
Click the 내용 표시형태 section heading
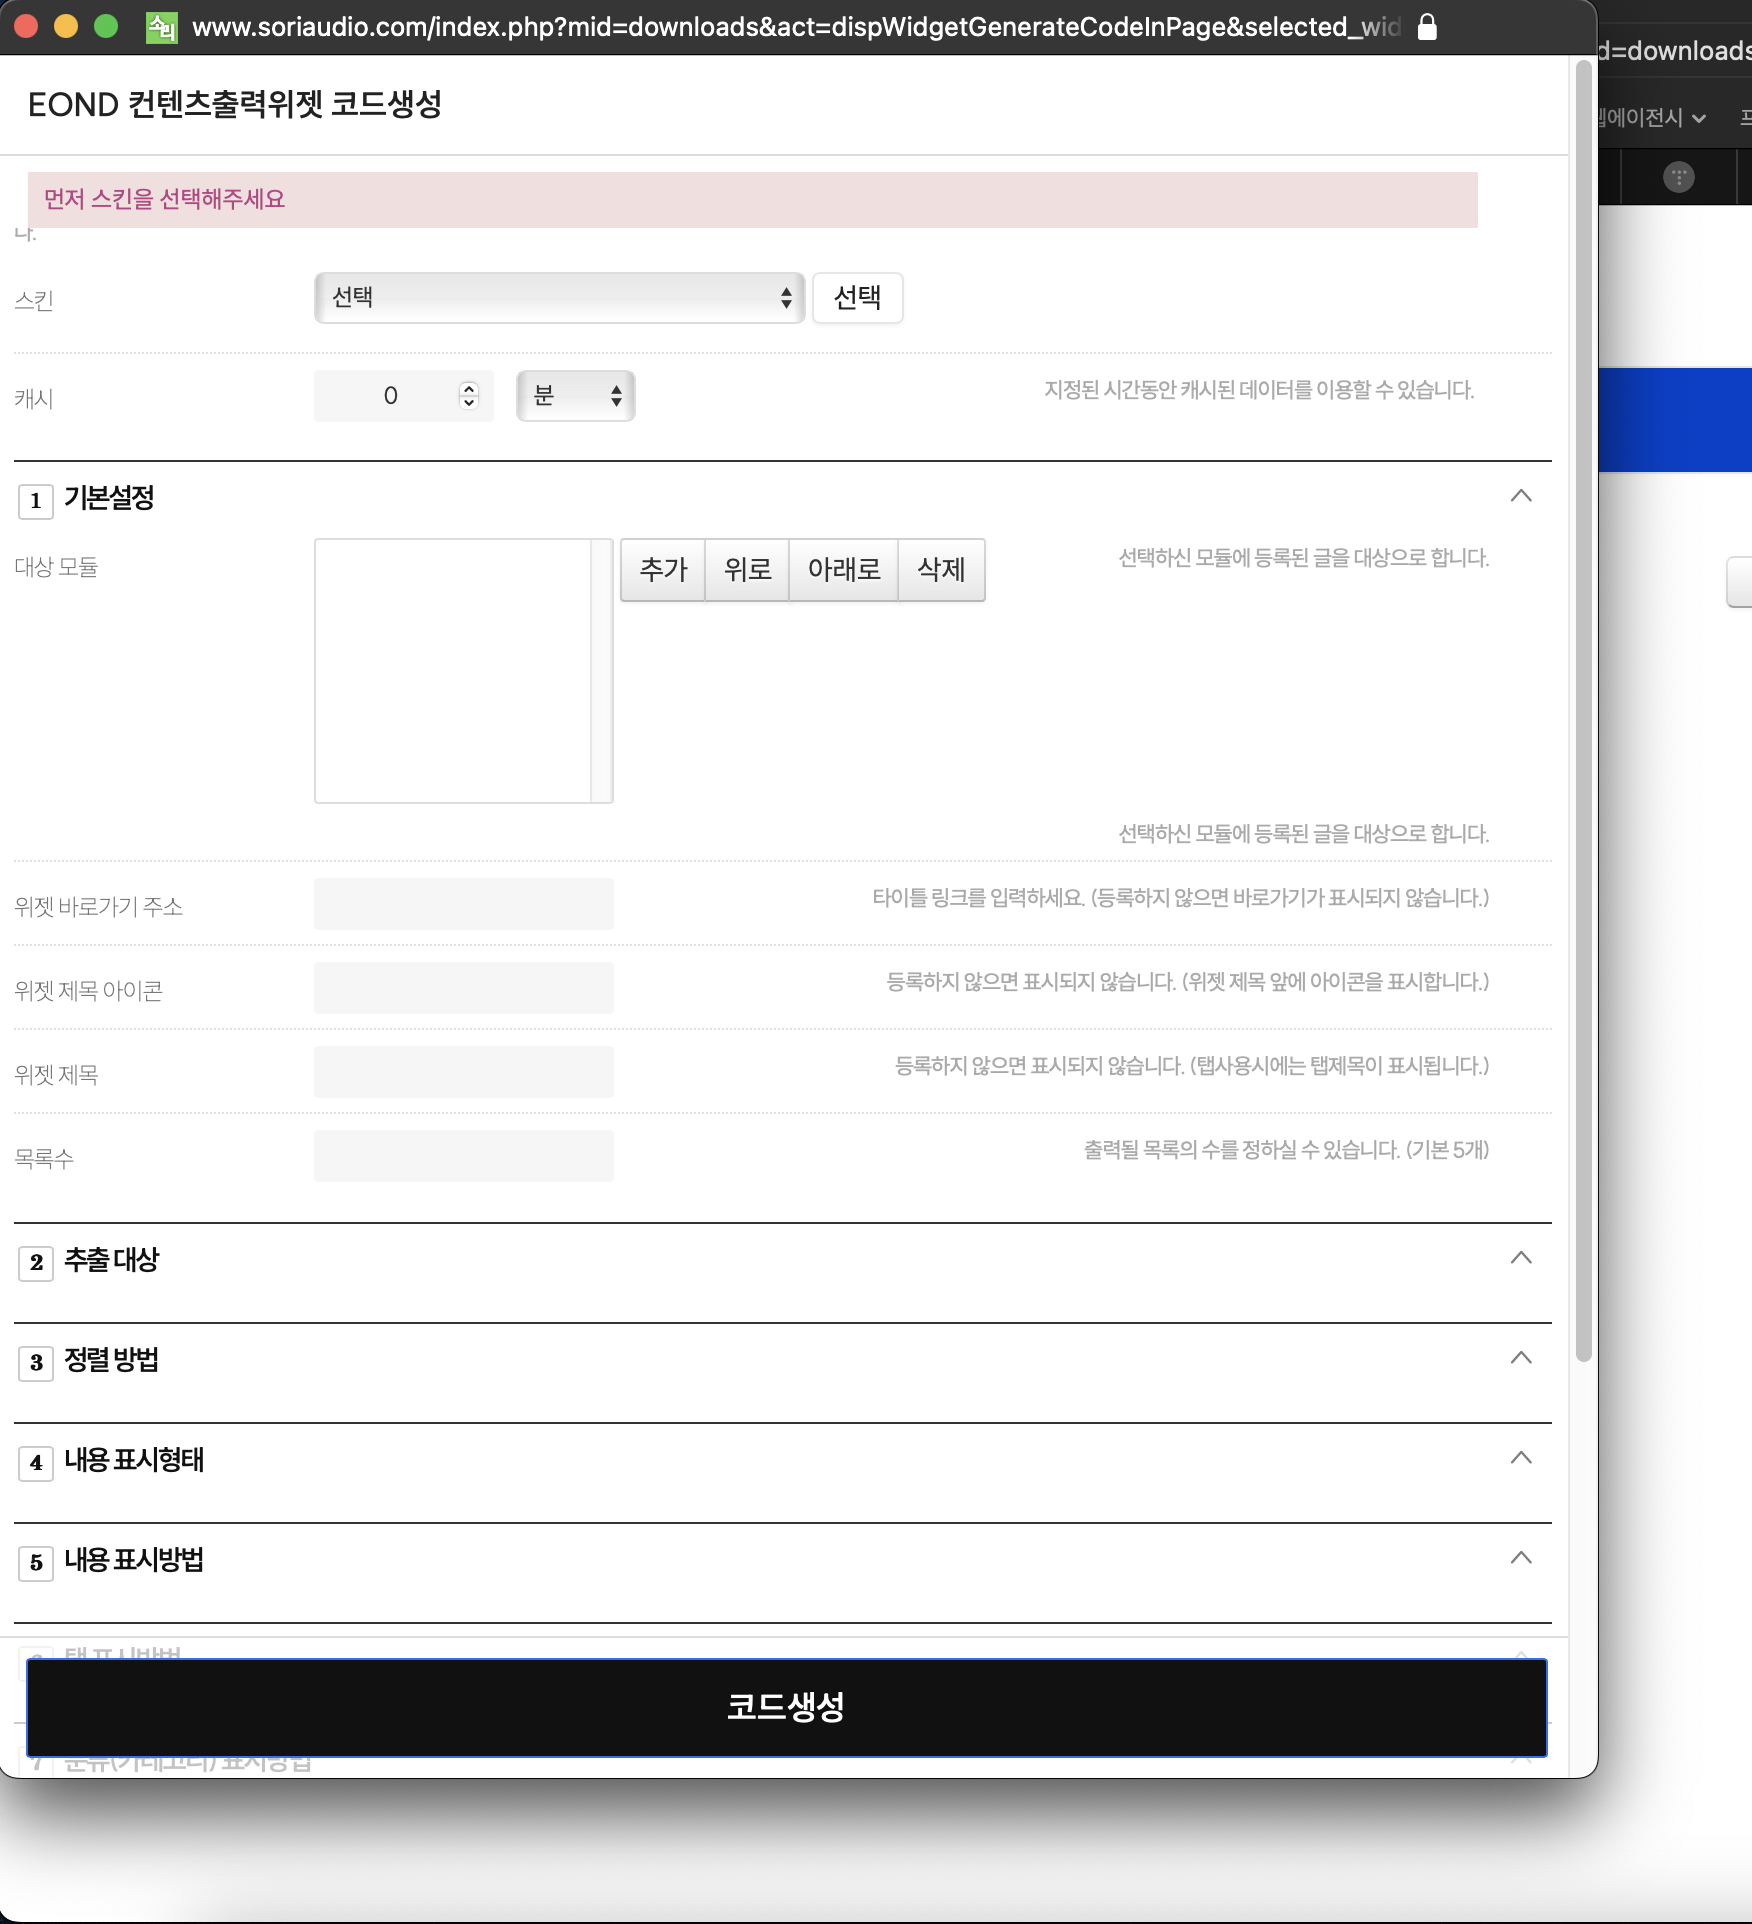click(x=134, y=1460)
